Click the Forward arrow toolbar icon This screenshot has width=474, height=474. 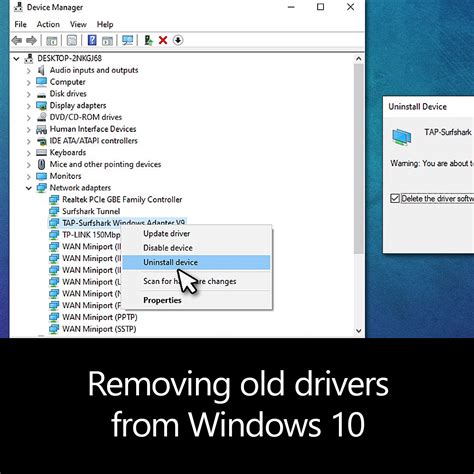click(31, 41)
